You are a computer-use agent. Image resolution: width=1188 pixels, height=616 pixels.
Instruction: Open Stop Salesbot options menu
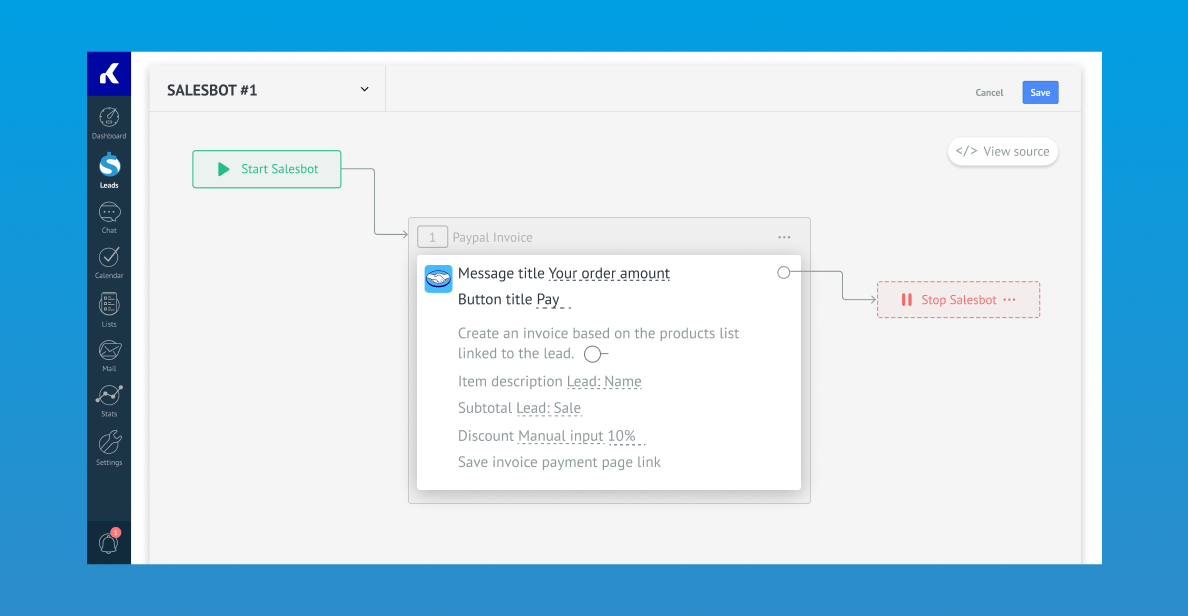(1009, 300)
